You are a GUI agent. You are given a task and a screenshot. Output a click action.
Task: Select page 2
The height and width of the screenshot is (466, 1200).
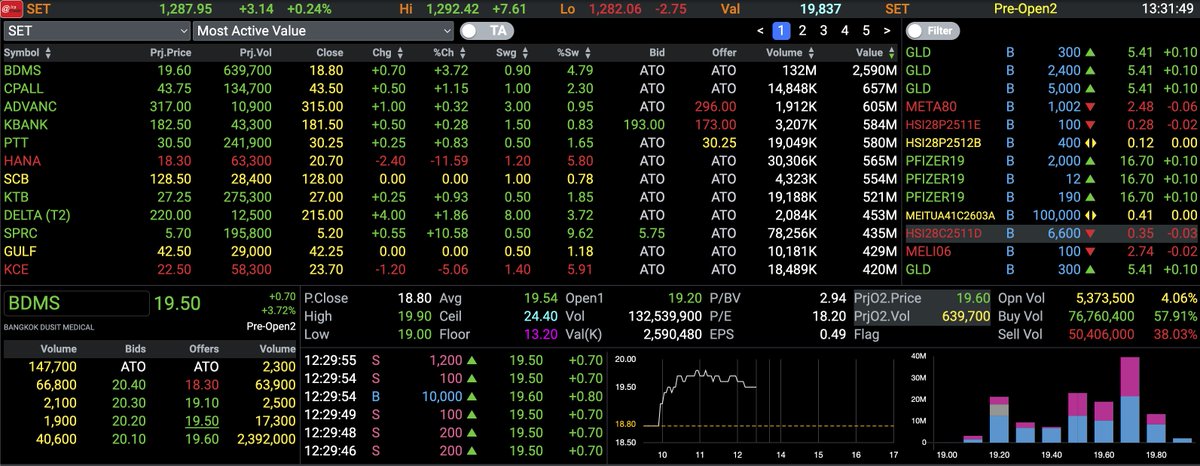click(803, 31)
